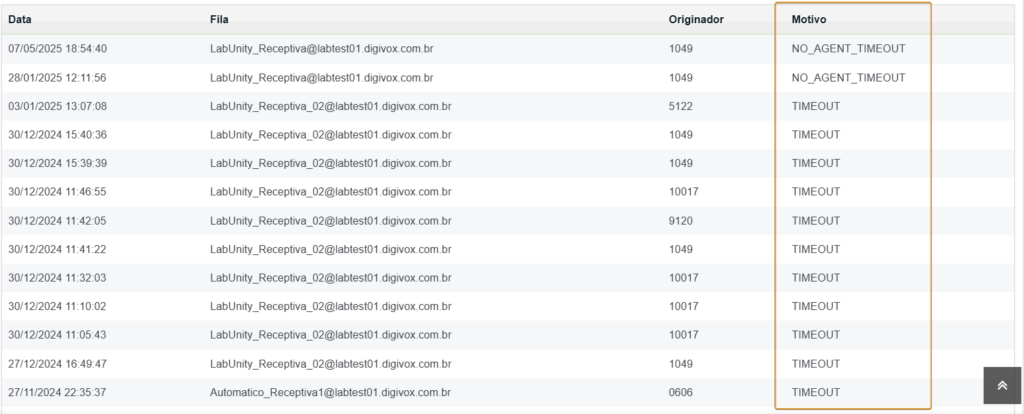Sort by the Data column header
1024x414 pixels.
pos(20,20)
